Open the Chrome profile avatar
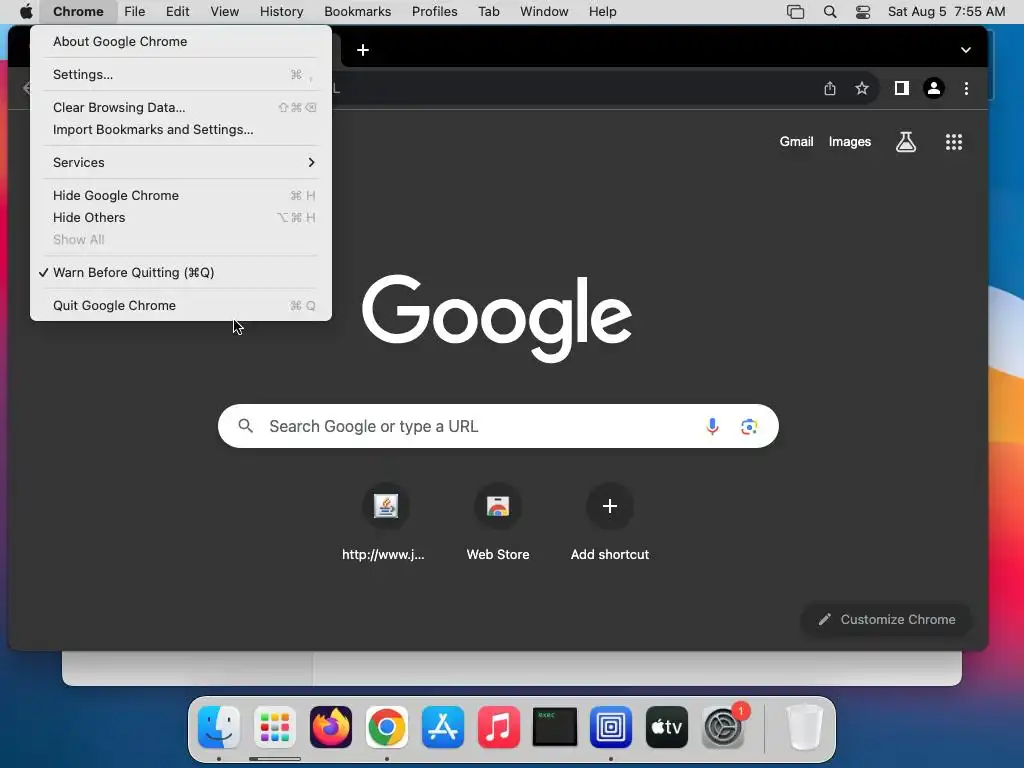The width and height of the screenshot is (1024, 768). click(934, 88)
